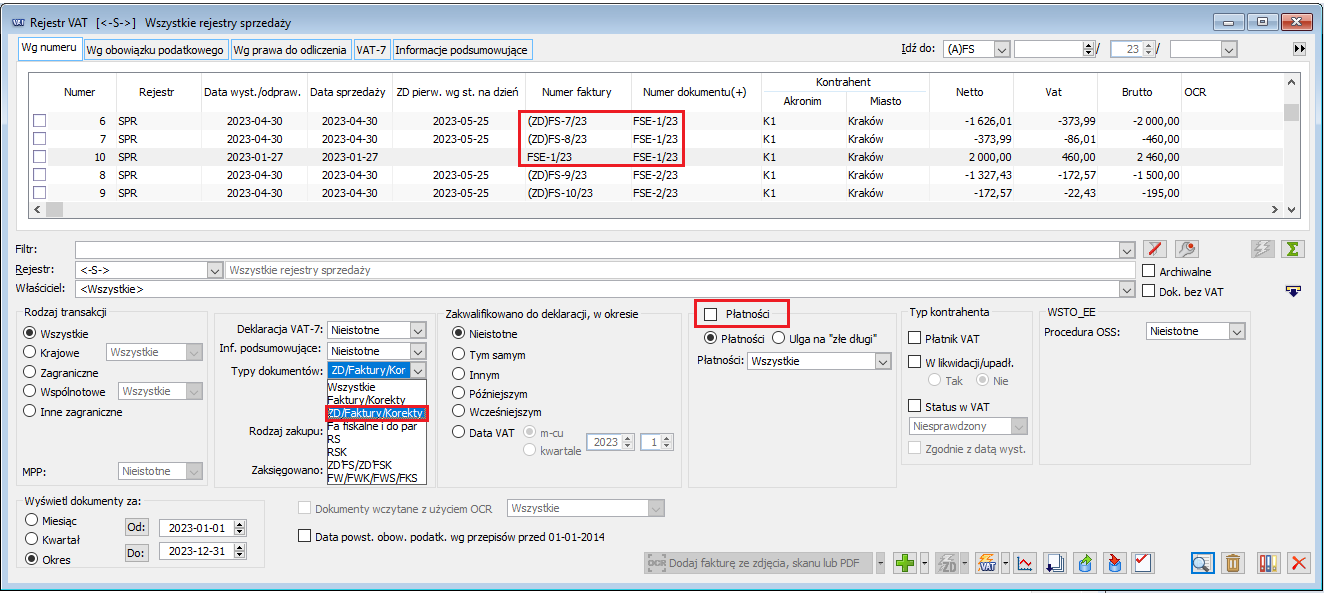1325x594 pixels.
Task: Select Krajowe transaction radio button
Action: pyautogui.click(x=32, y=352)
